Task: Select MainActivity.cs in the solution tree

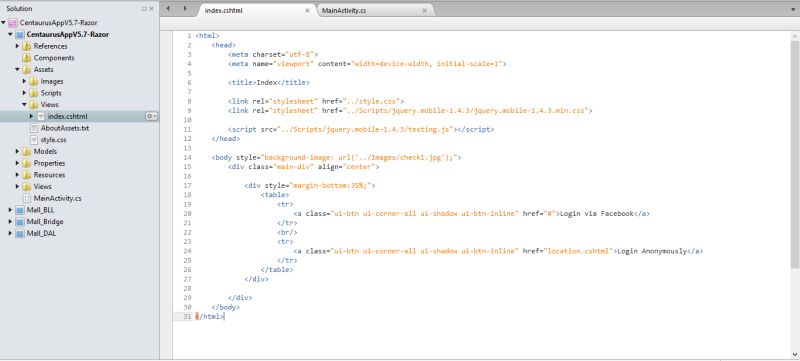Action: click(58, 198)
